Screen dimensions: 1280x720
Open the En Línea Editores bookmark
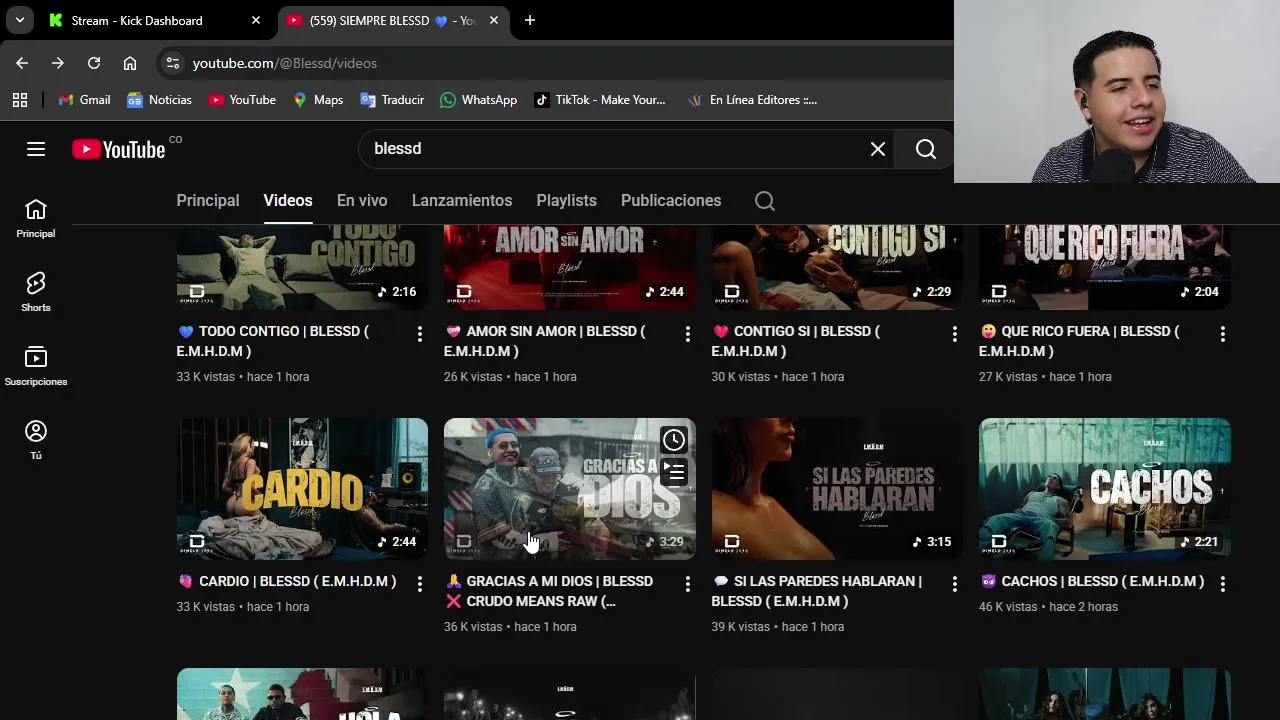[753, 100]
